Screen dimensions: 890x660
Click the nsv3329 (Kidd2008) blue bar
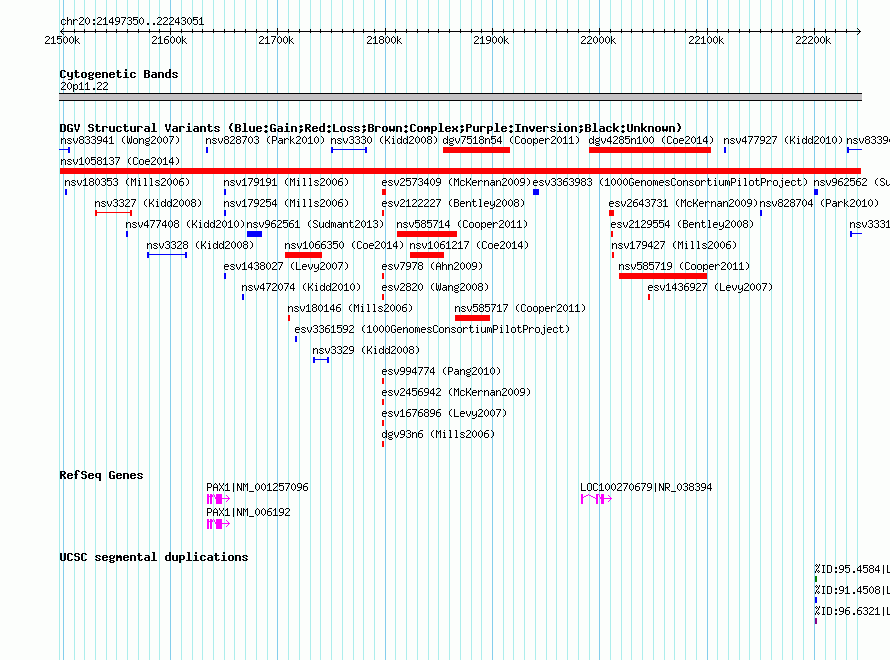[x=321, y=360]
